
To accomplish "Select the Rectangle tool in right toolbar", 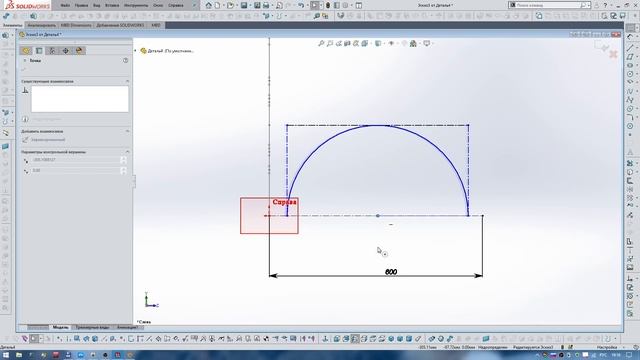I will (630, 57).
